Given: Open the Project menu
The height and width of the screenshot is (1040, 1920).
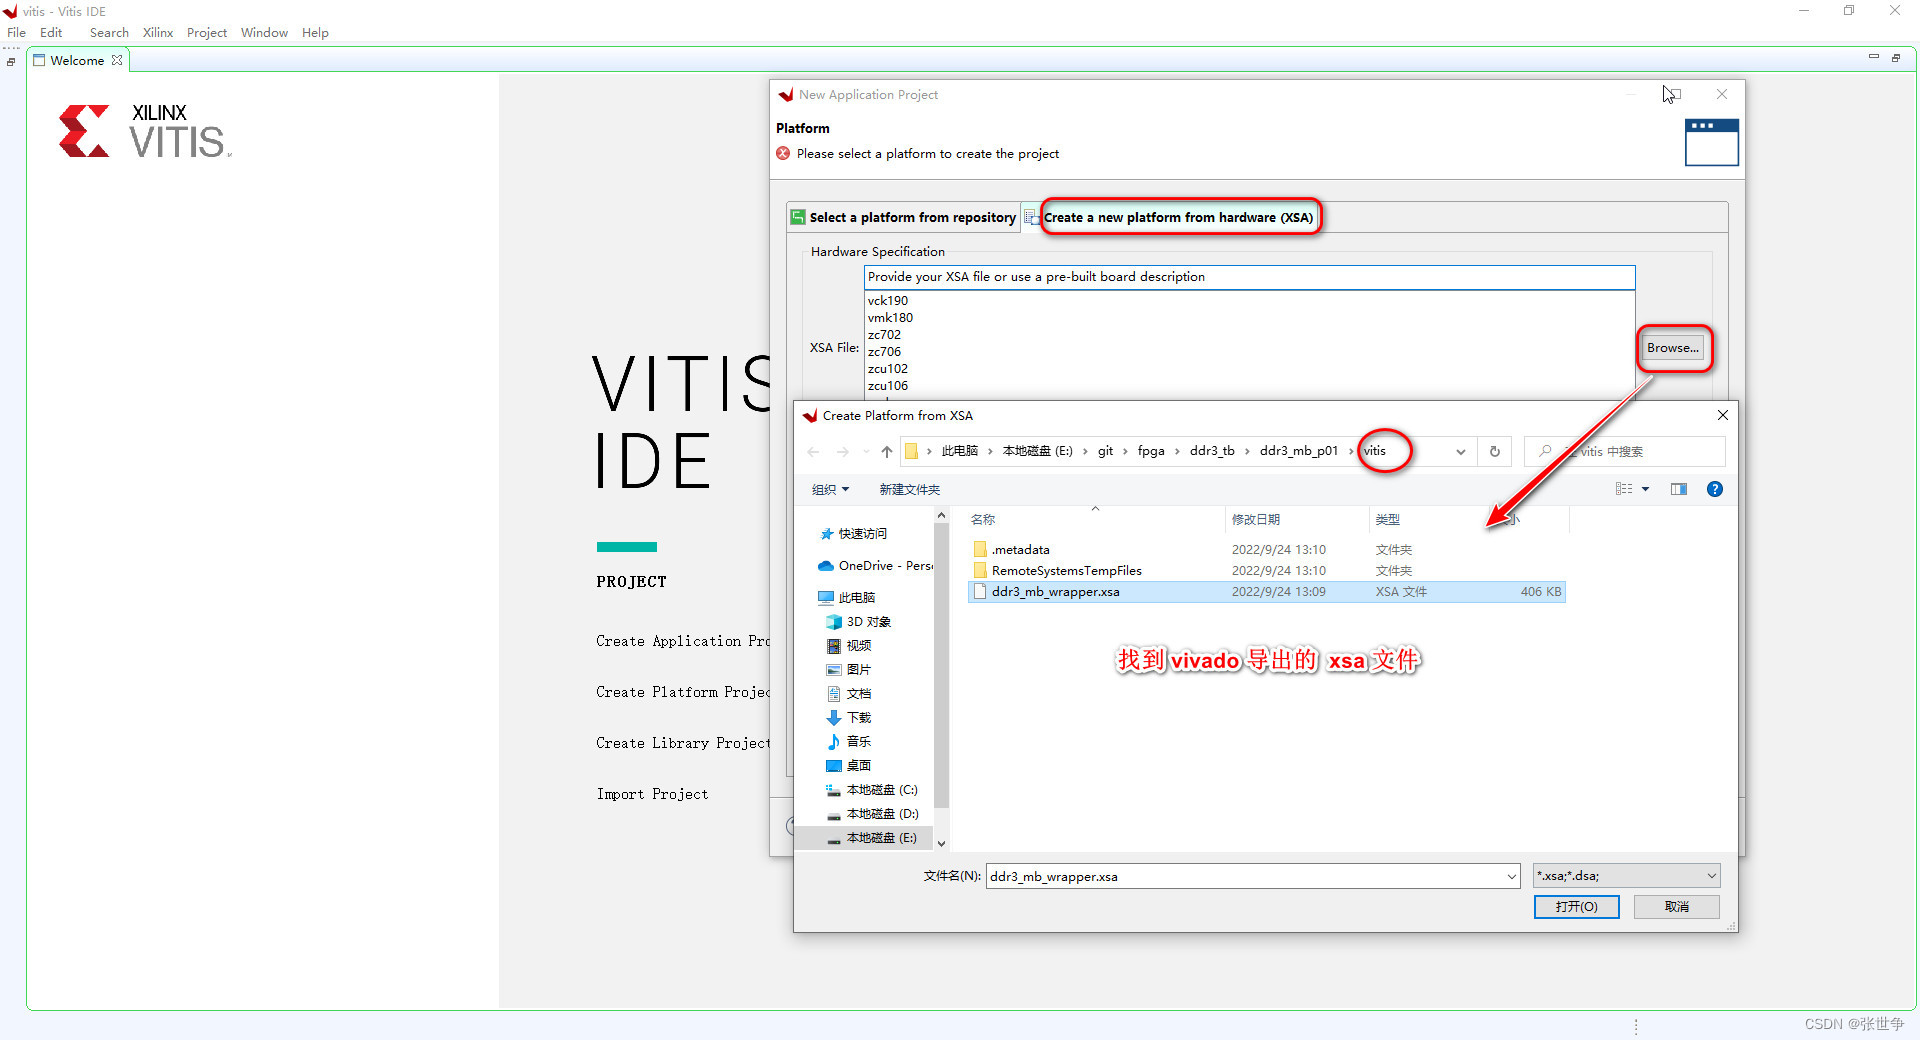Looking at the screenshot, I should pyautogui.click(x=207, y=33).
